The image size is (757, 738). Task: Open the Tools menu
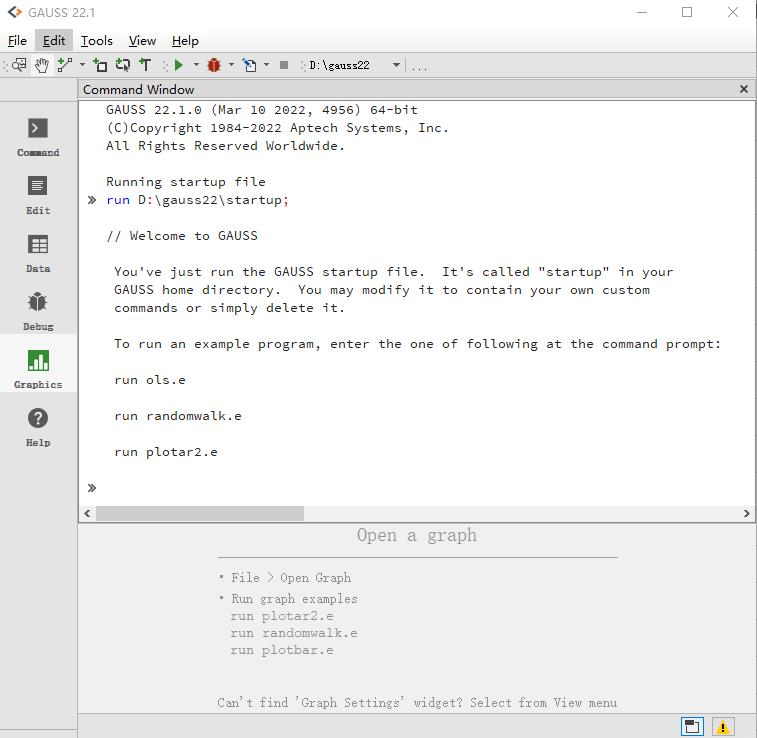click(x=97, y=41)
